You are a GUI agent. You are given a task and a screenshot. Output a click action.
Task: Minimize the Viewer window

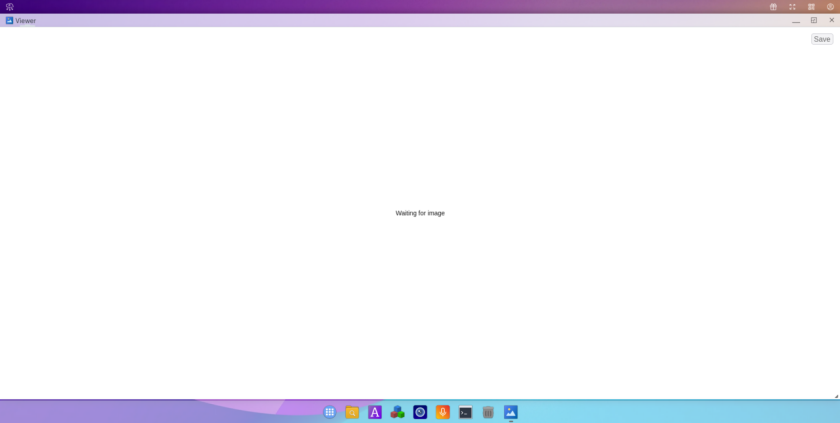(796, 20)
